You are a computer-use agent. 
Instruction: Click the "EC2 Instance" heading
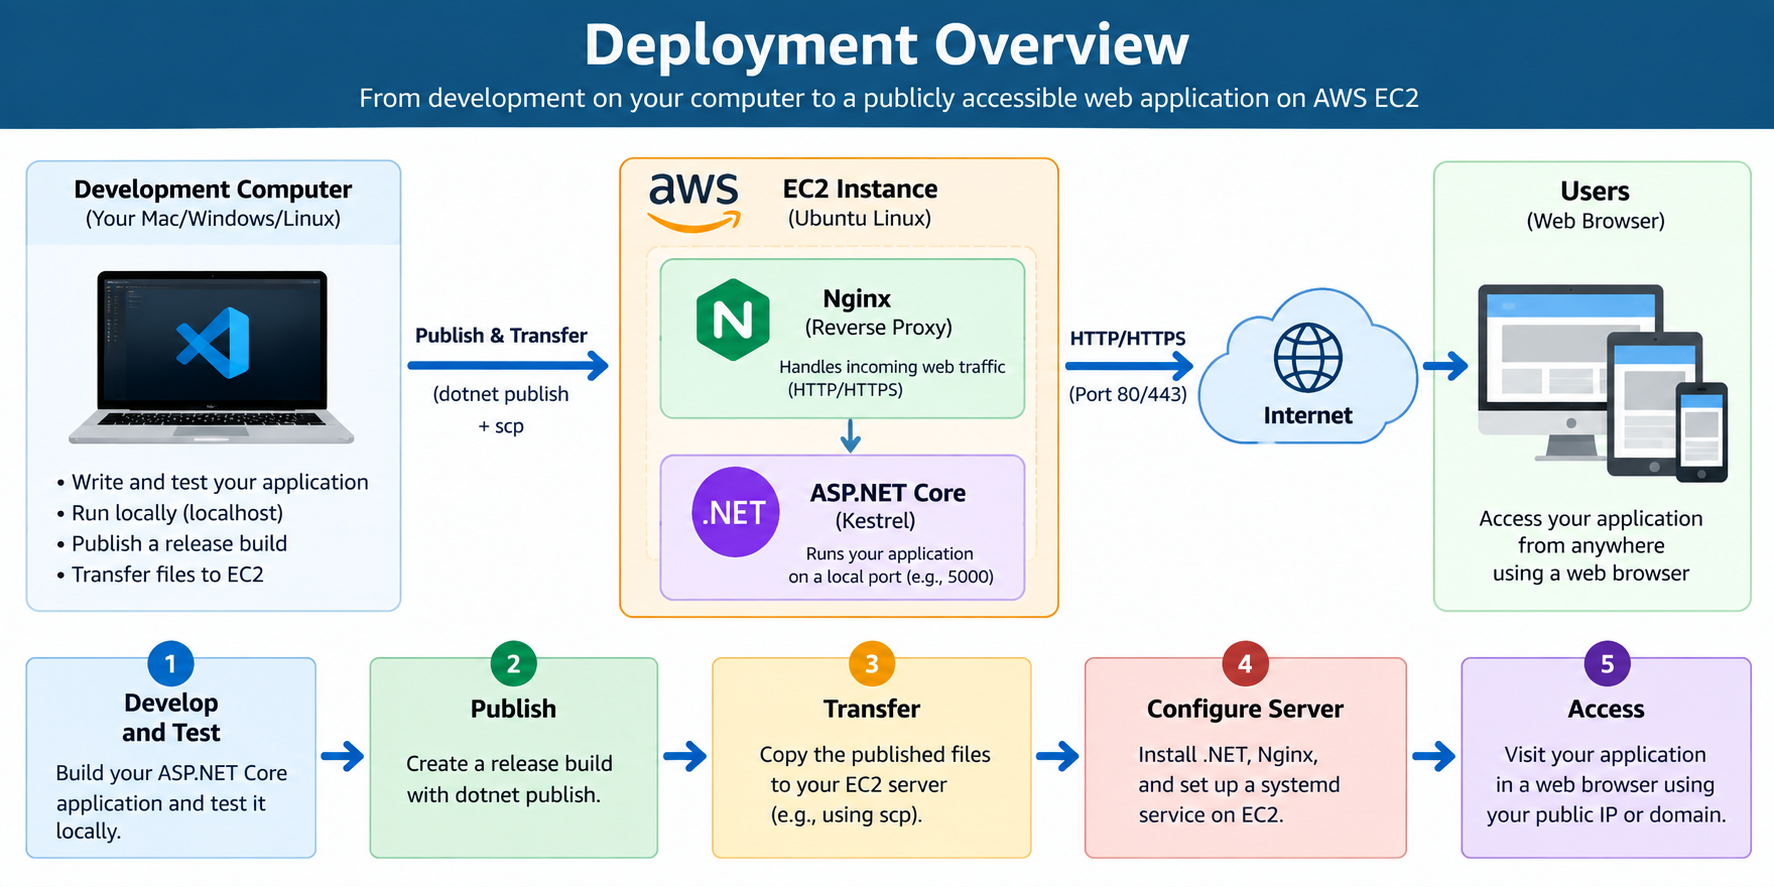click(x=860, y=189)
